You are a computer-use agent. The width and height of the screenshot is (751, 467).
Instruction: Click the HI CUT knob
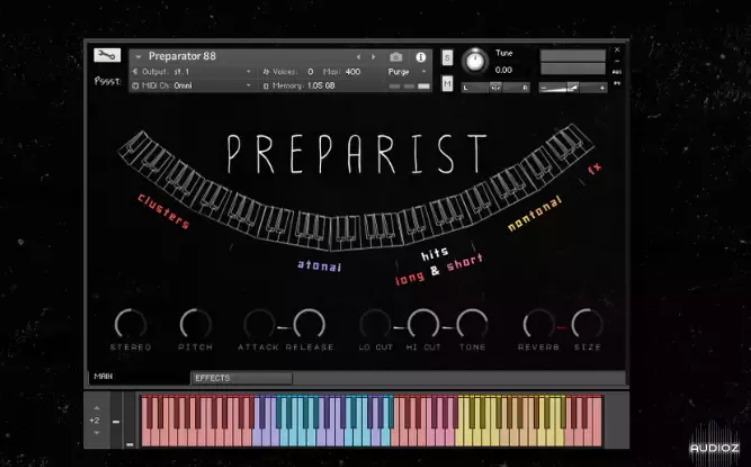pyautogui.click(x=423, y=324)
